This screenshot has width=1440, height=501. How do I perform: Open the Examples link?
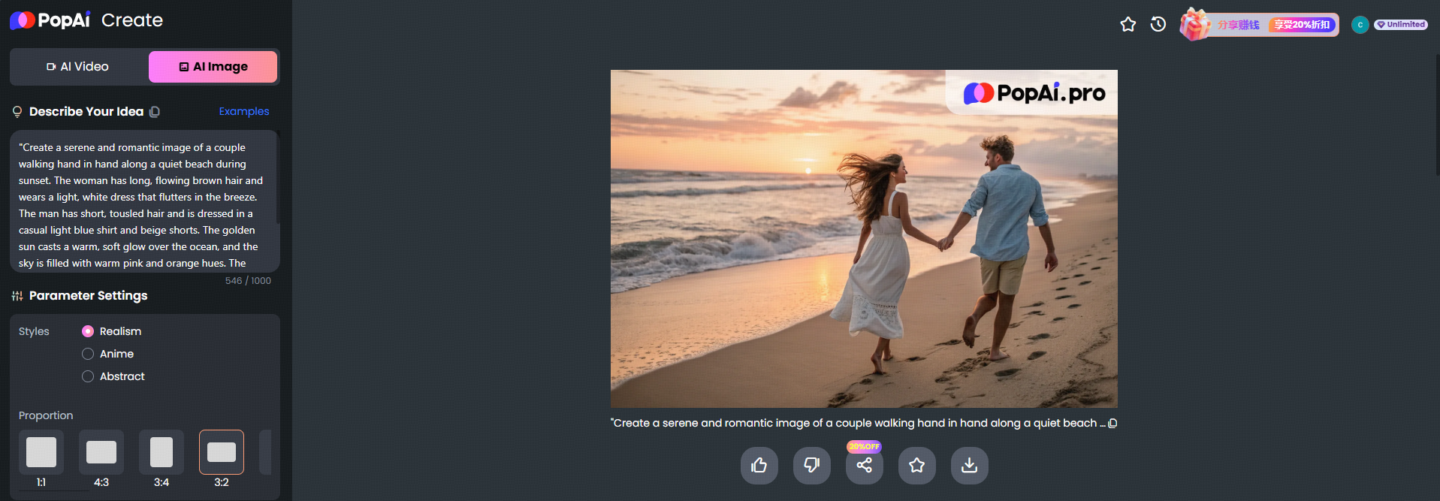click(244, 112)
